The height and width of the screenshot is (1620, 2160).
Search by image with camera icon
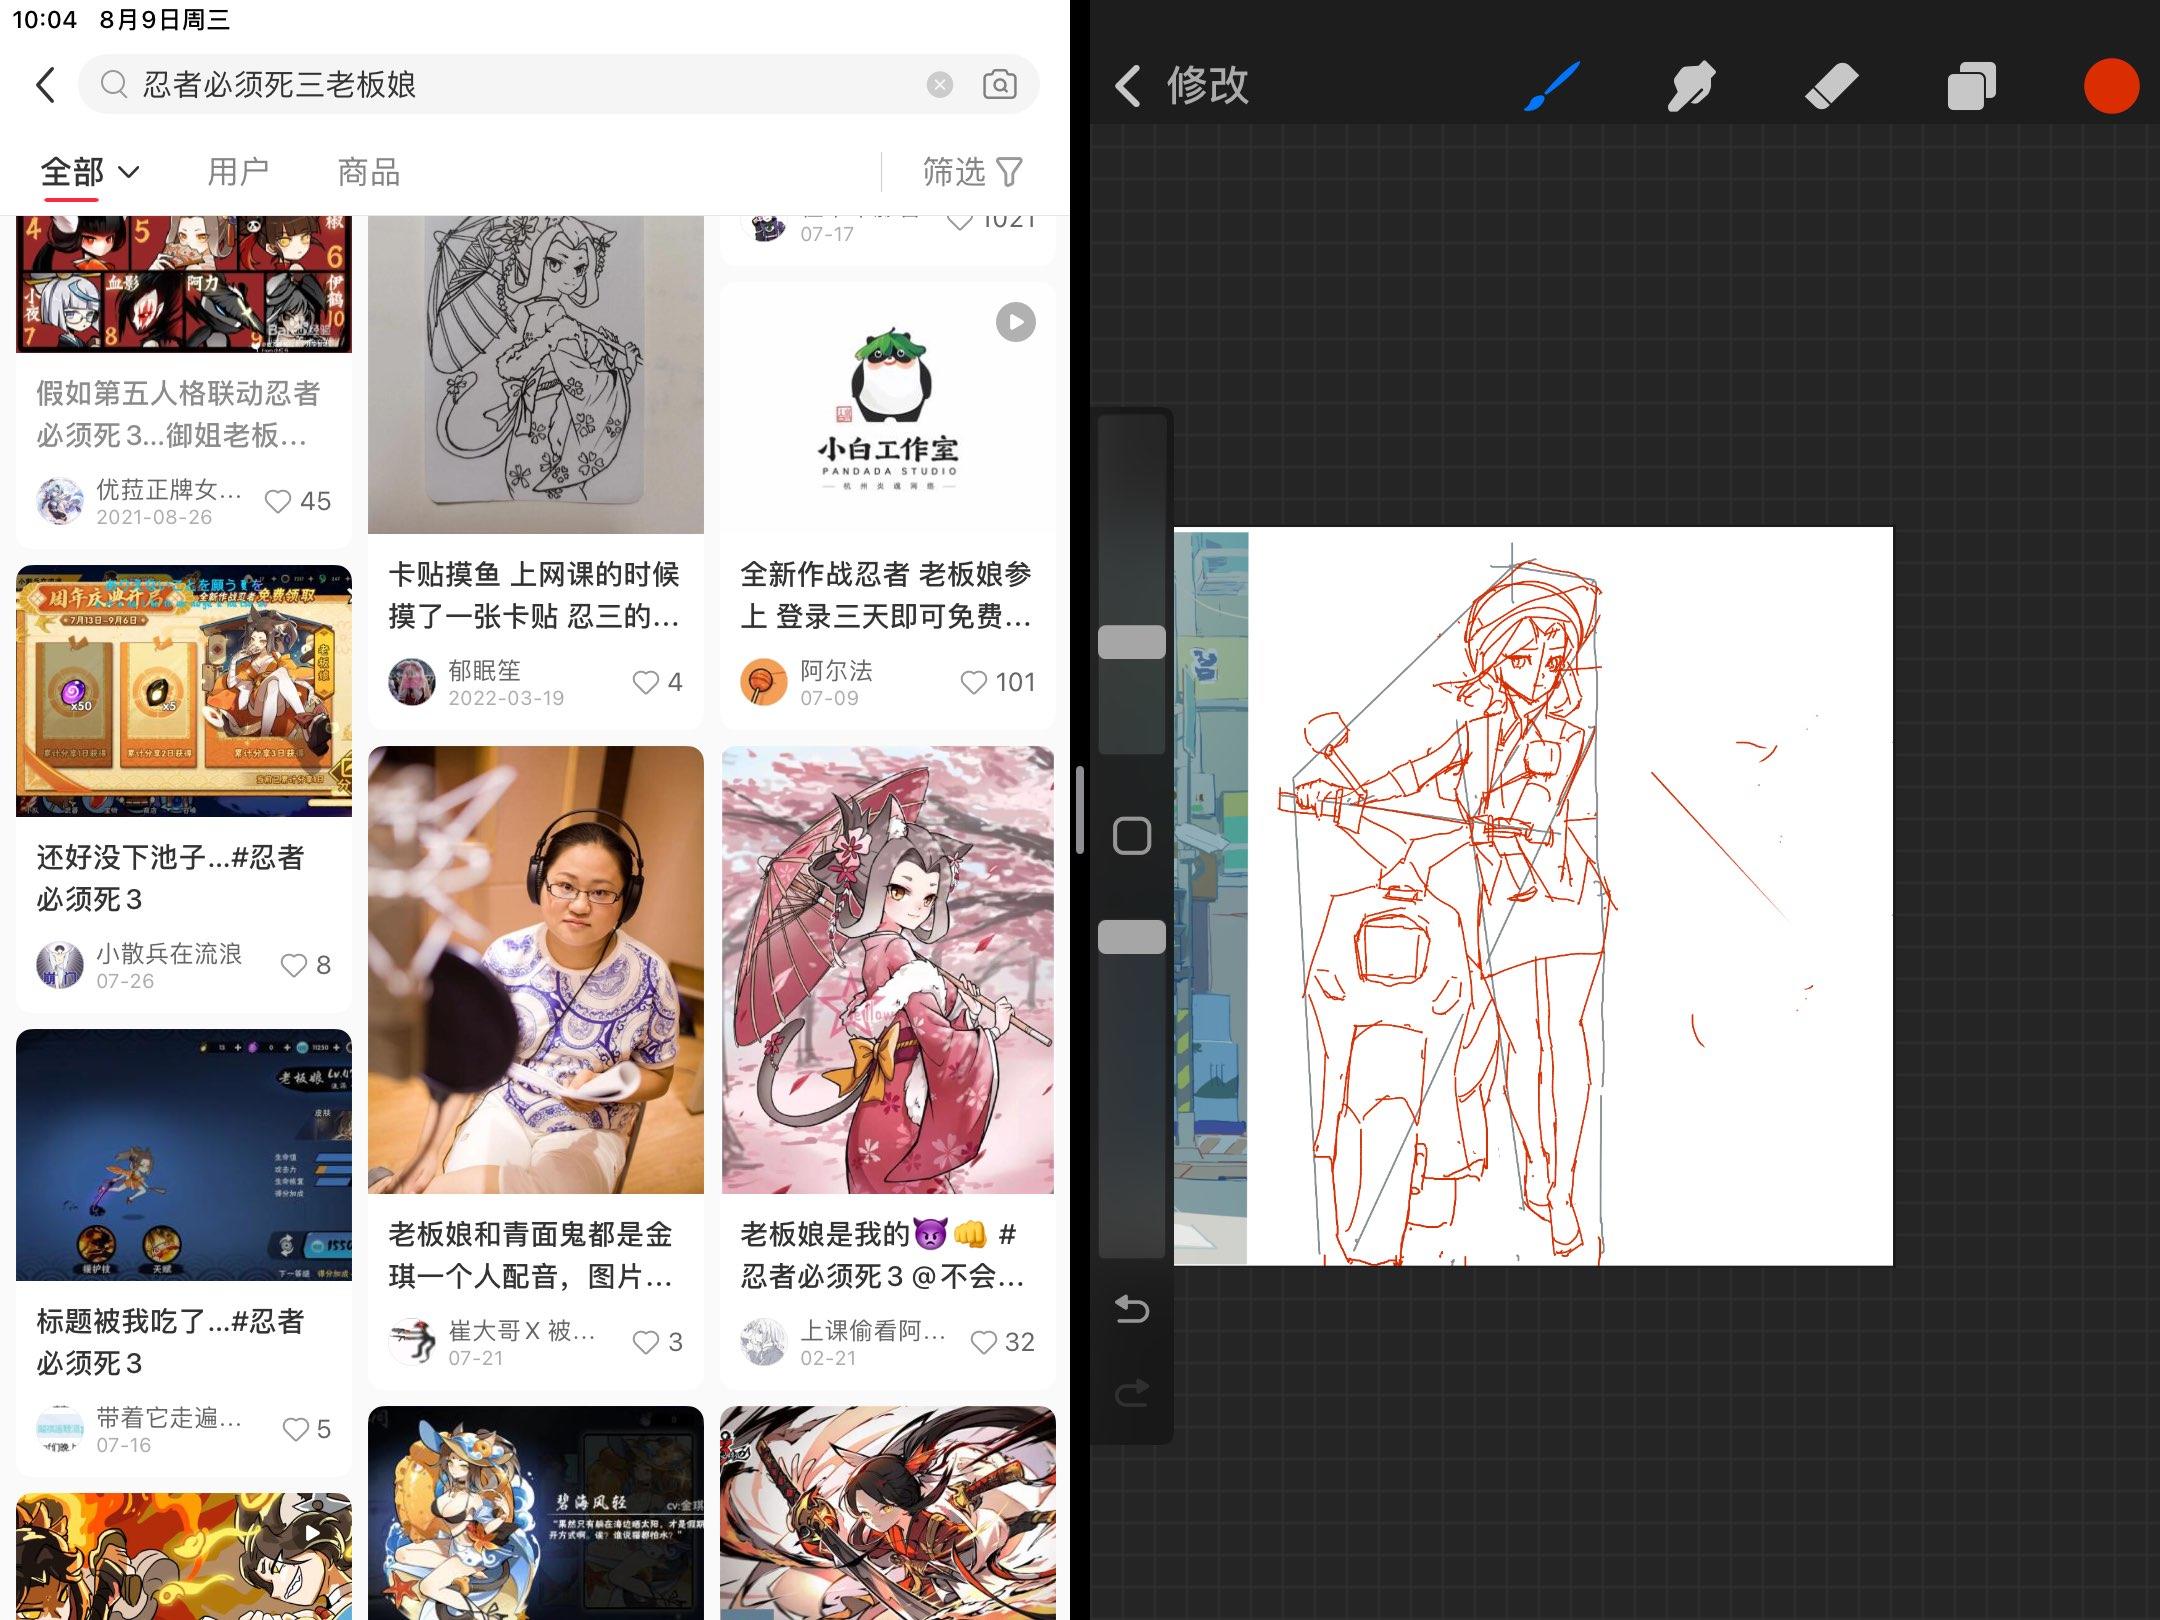point(999,84)
